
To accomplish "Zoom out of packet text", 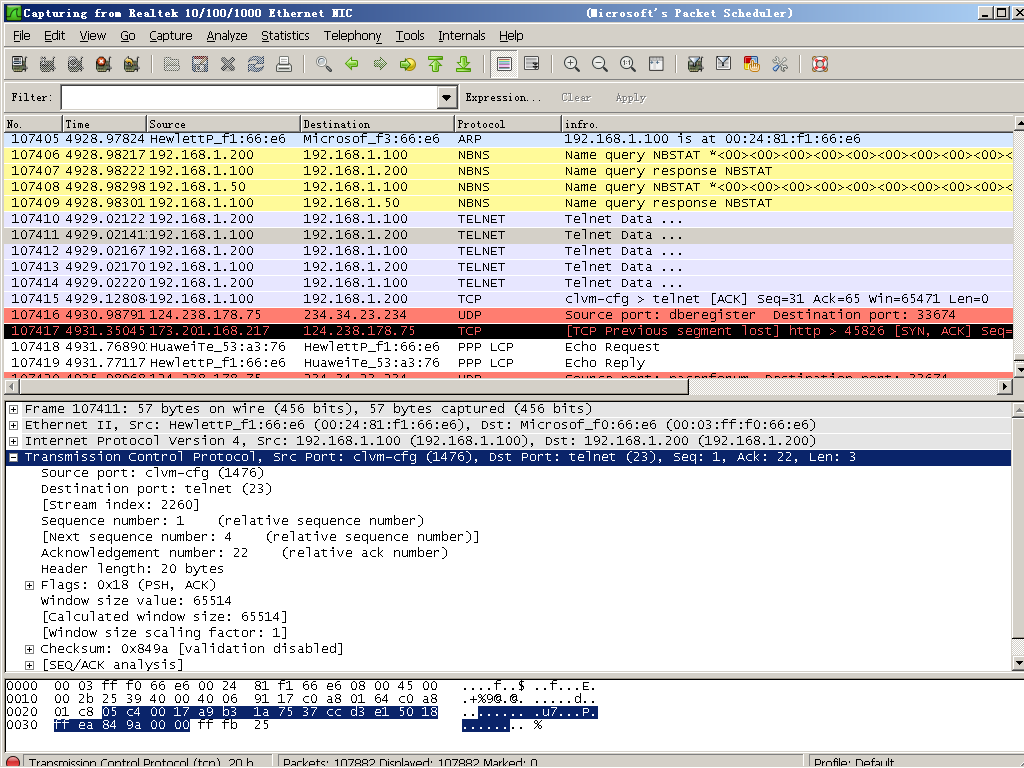I will click(600, 64).
